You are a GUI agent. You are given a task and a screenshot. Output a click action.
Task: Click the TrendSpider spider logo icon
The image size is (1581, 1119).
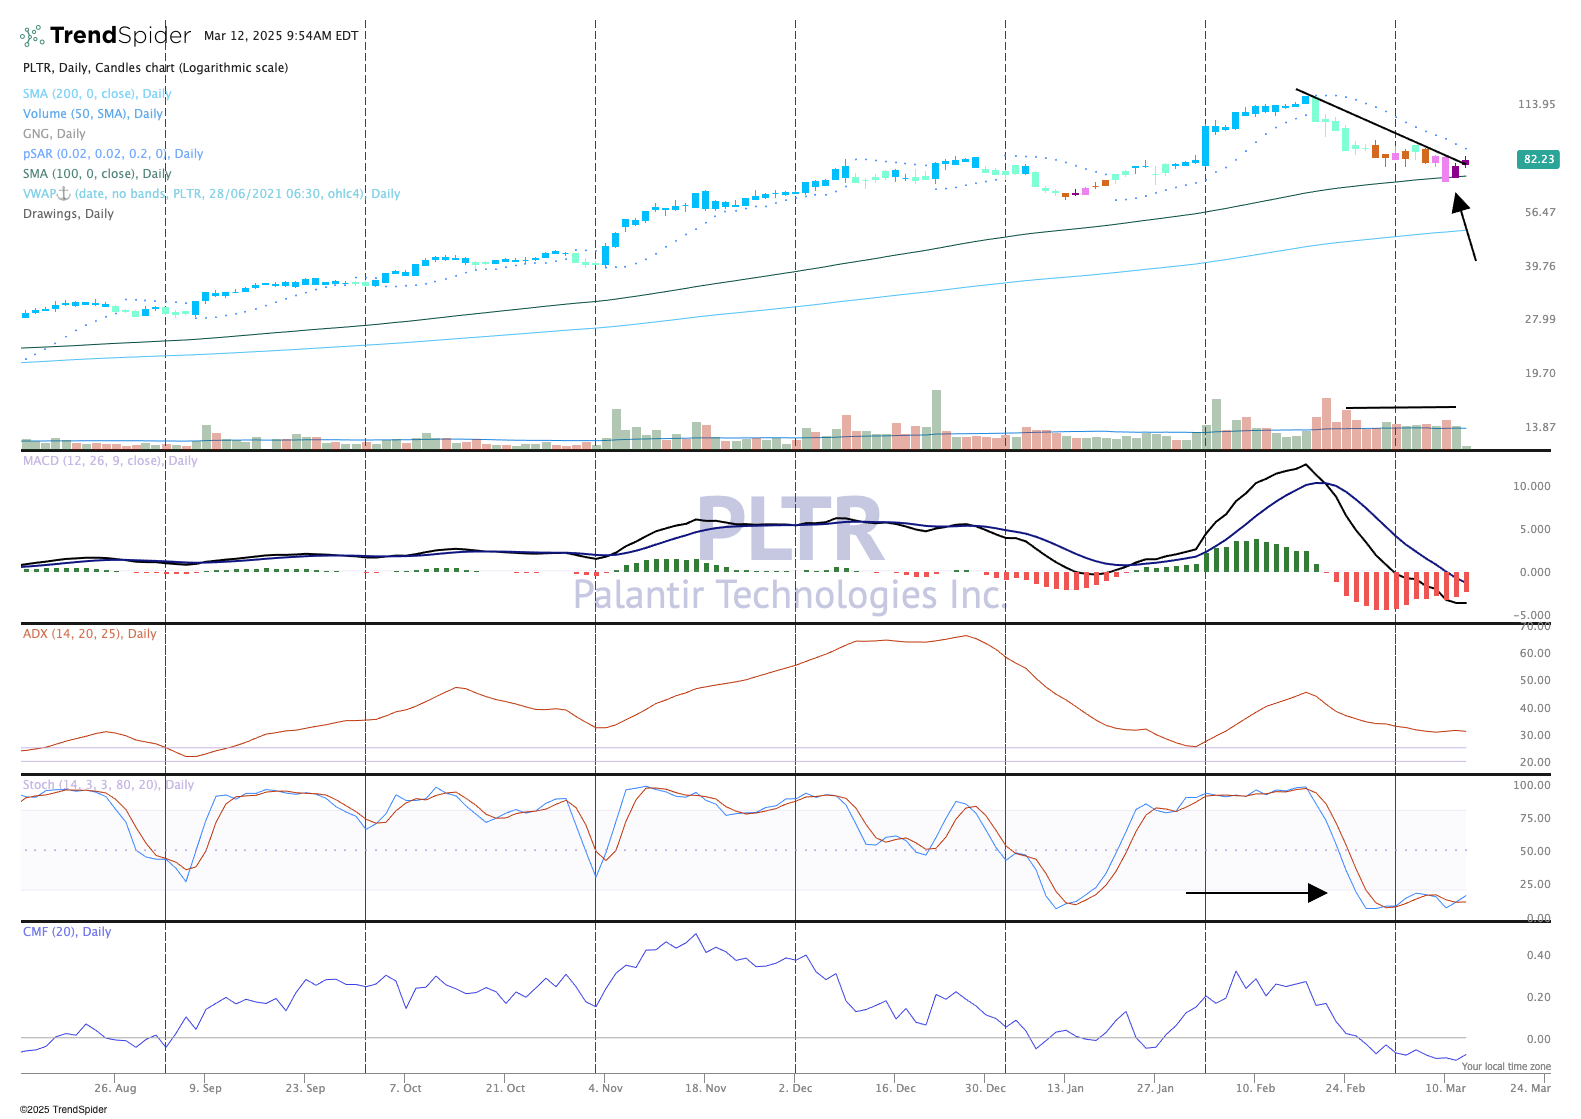[32, 36]
